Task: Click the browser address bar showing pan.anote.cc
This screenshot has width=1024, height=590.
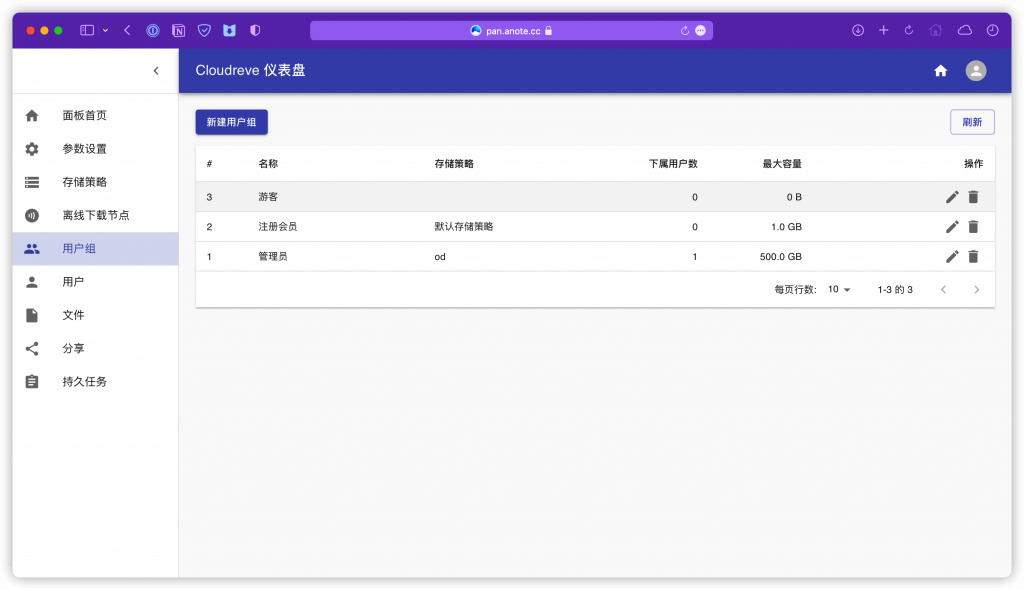Action: pos(512,29)
